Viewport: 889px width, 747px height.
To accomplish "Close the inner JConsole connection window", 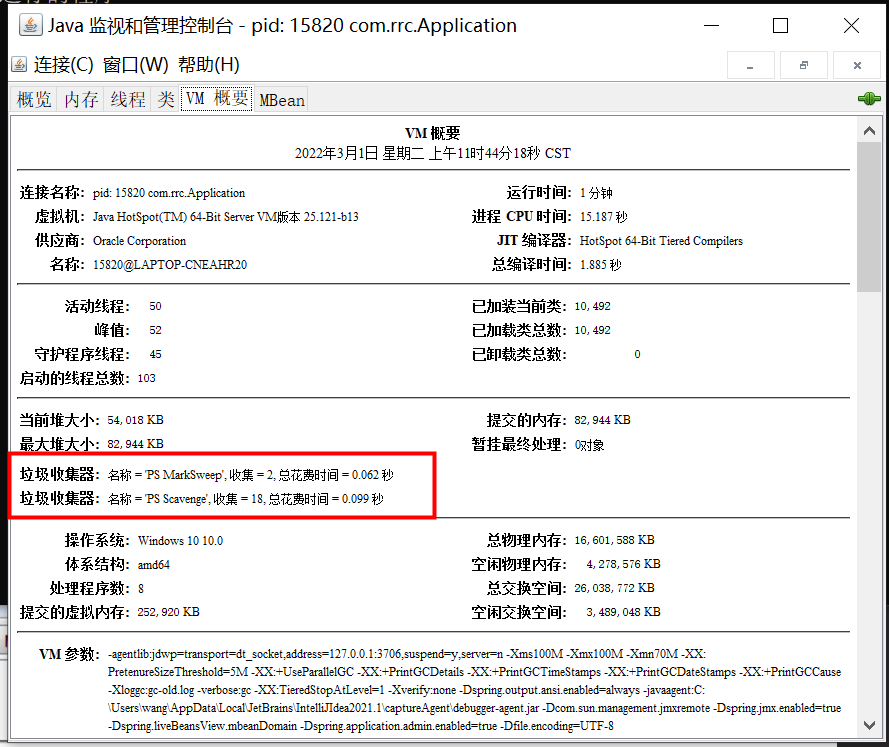I will click(x=857, y=65).
